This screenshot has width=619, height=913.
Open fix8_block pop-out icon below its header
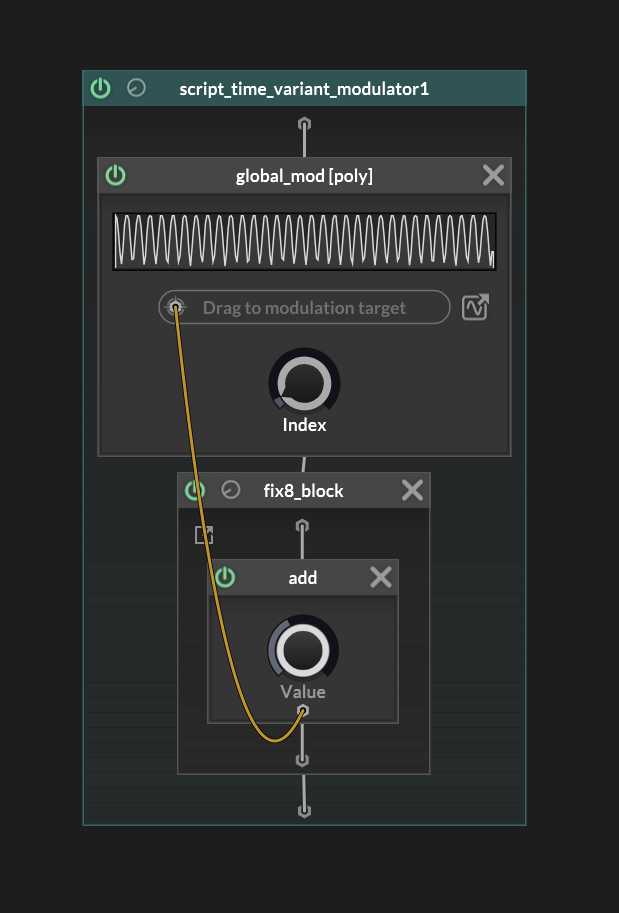click(x=204, y=535)
